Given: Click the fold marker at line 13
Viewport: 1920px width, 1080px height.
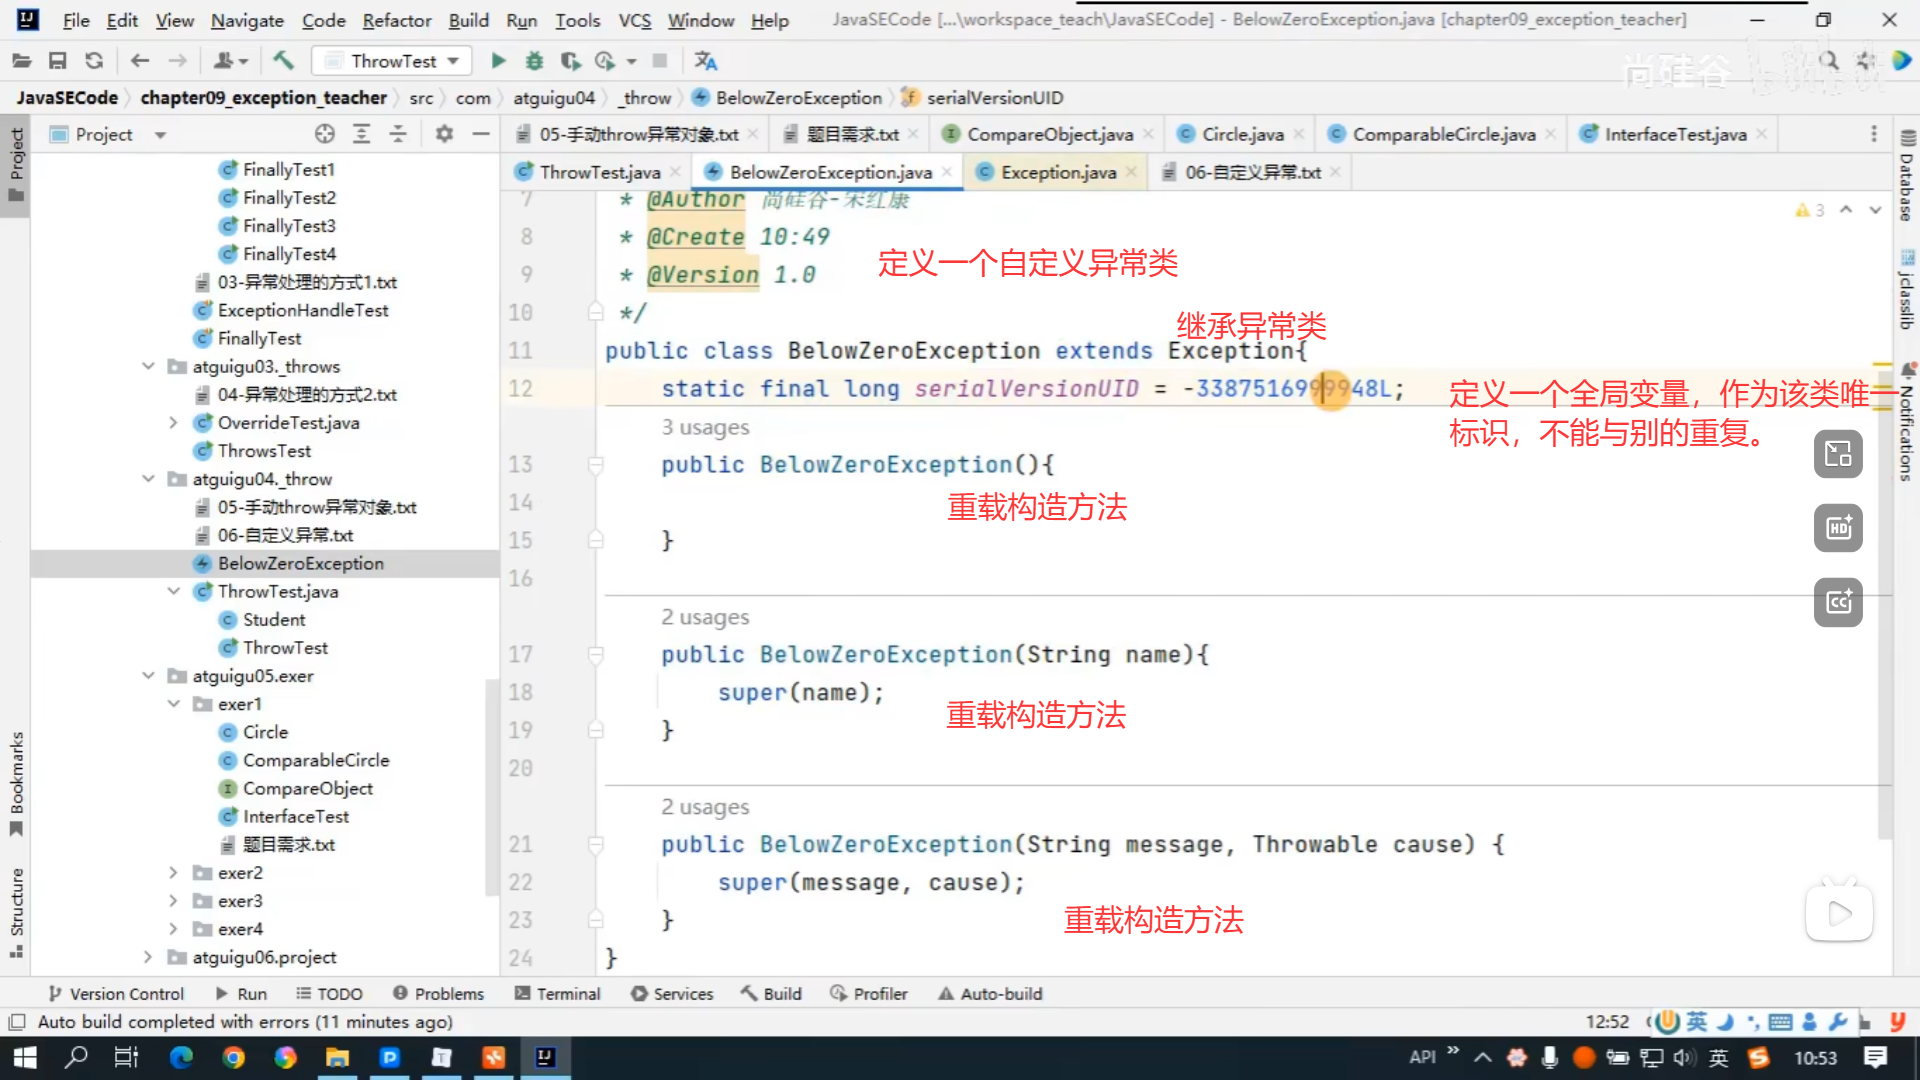Looking at the screenshot, I should click(x=596, y=465).
